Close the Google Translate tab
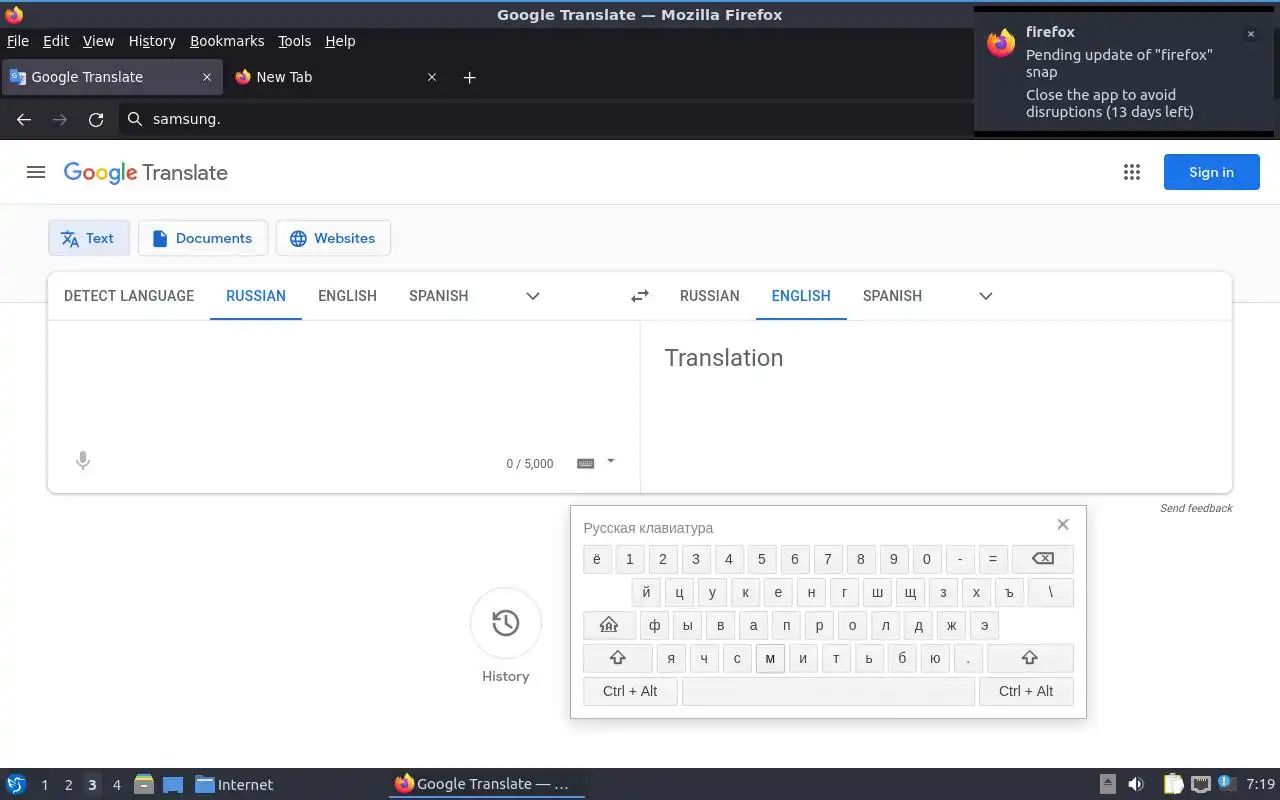1280x800 pixels. [207, 77]
